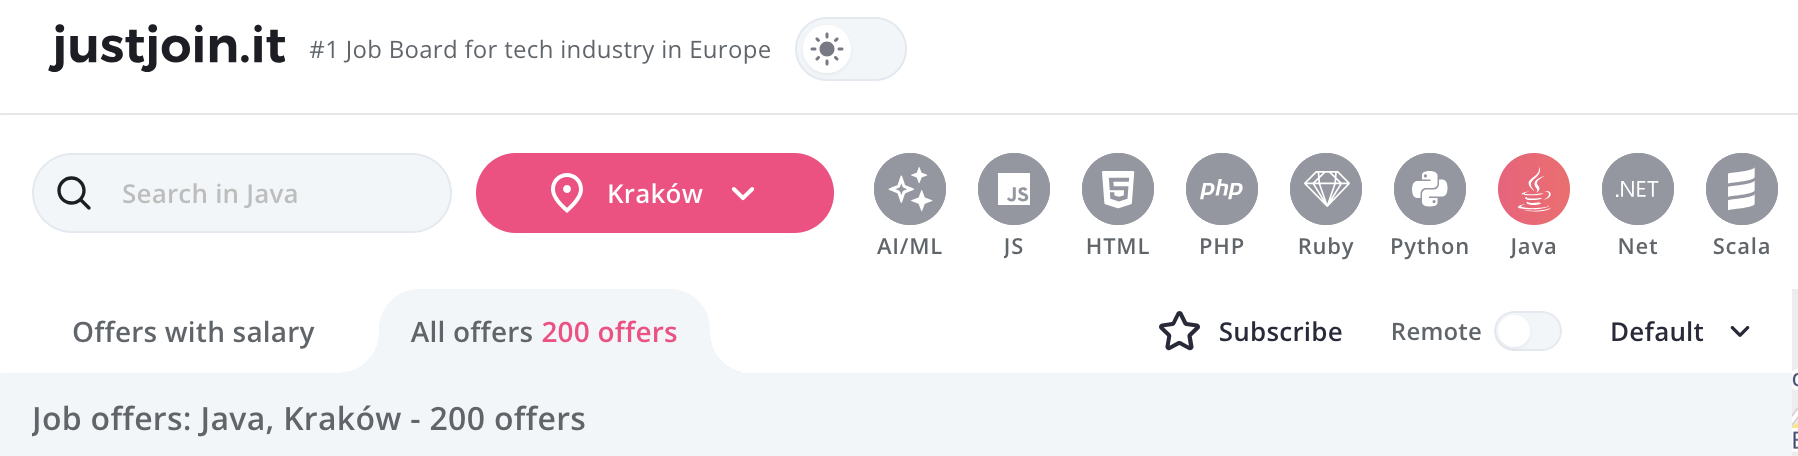Choose the .NET category icon
This screenshot has width=1798, height=456.
pyautogui.click(x=1637, y=190)
